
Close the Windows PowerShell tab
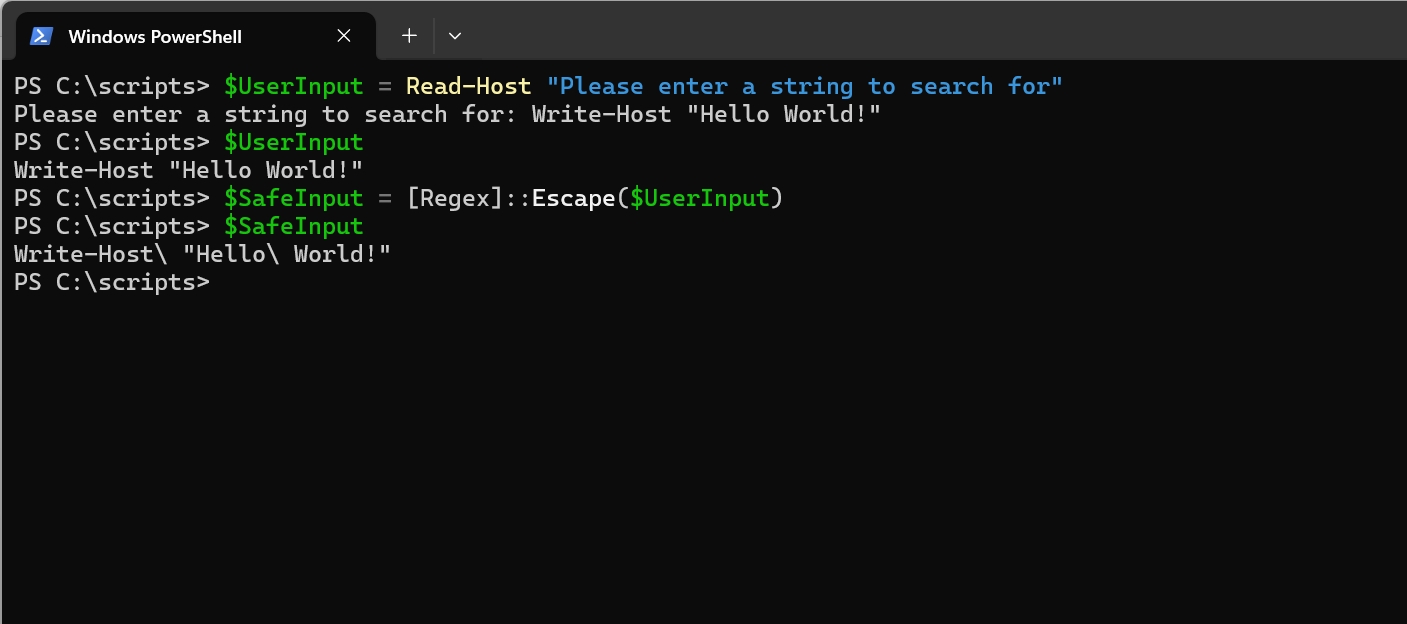[x=343, y=36]
